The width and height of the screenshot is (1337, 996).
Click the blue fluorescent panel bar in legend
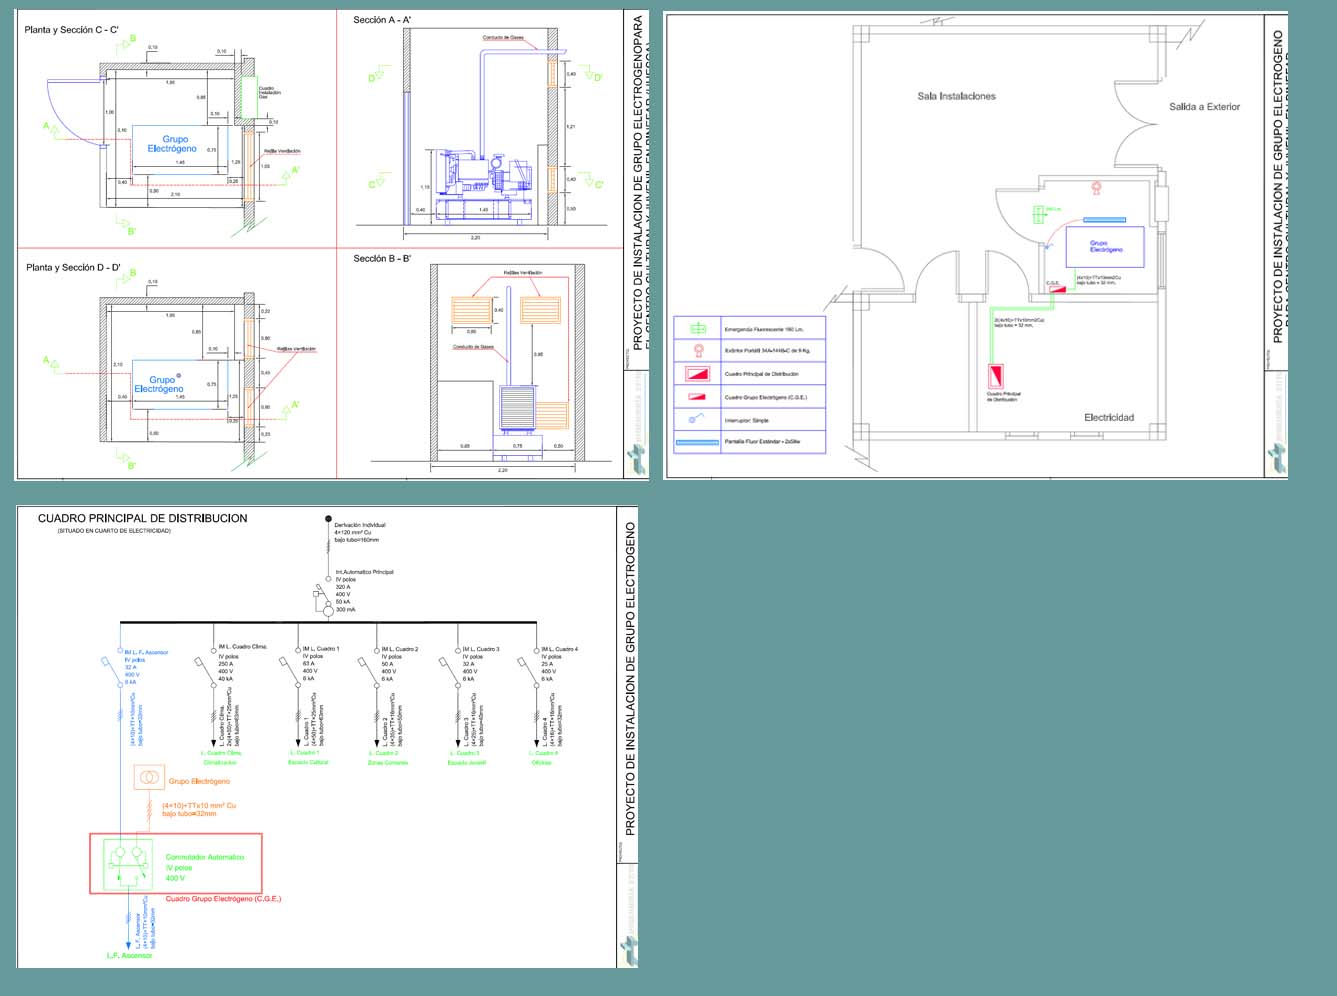point(697,442)
